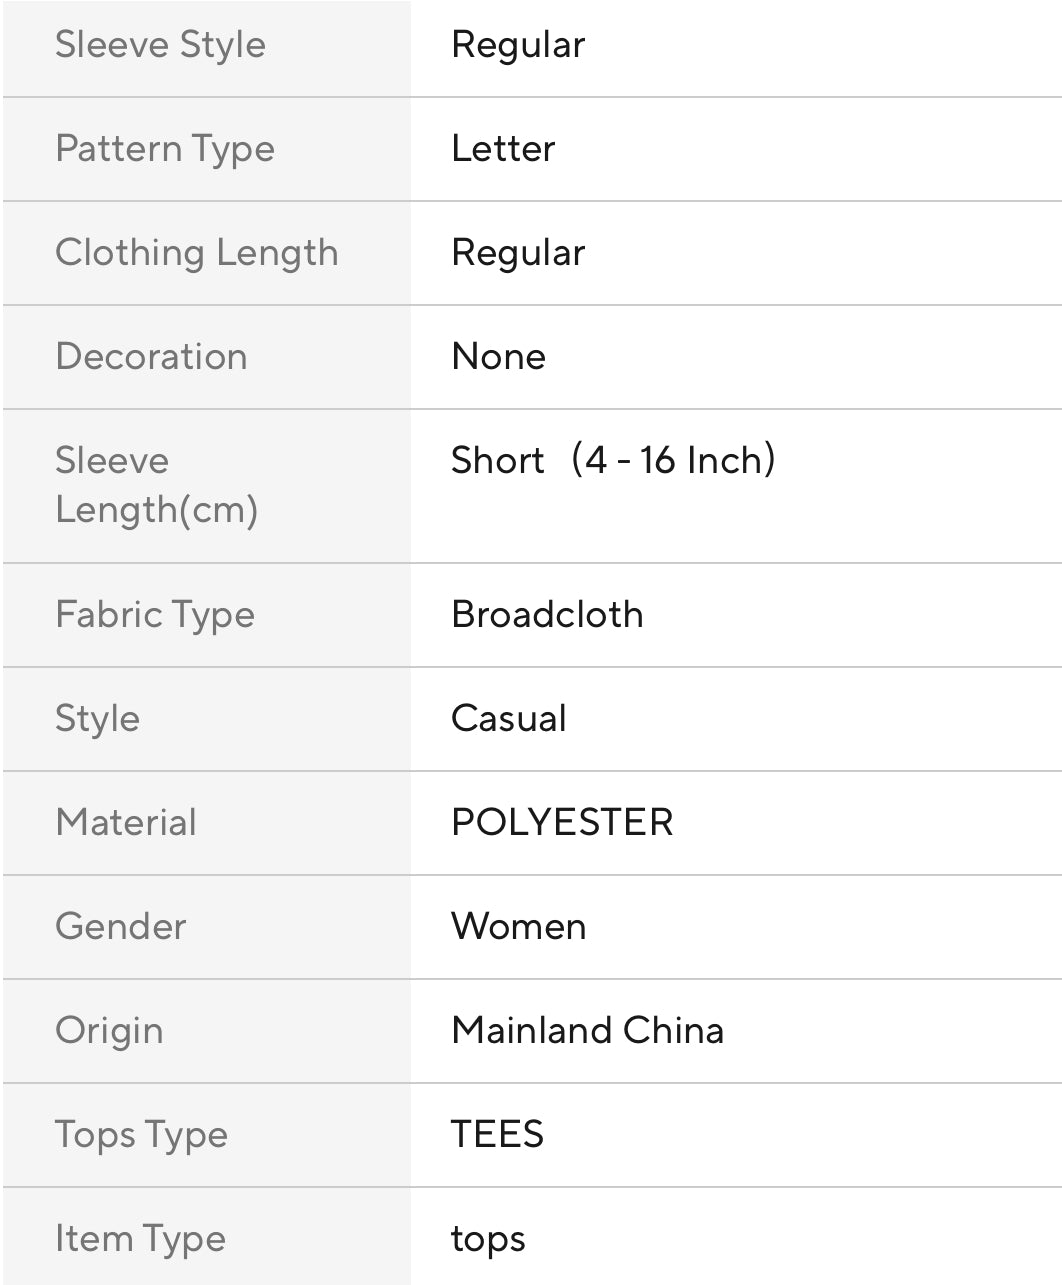Select the "POLYESTER" material value
The height and width of the screenshot is (1285, 1062).
coord(562,823)
